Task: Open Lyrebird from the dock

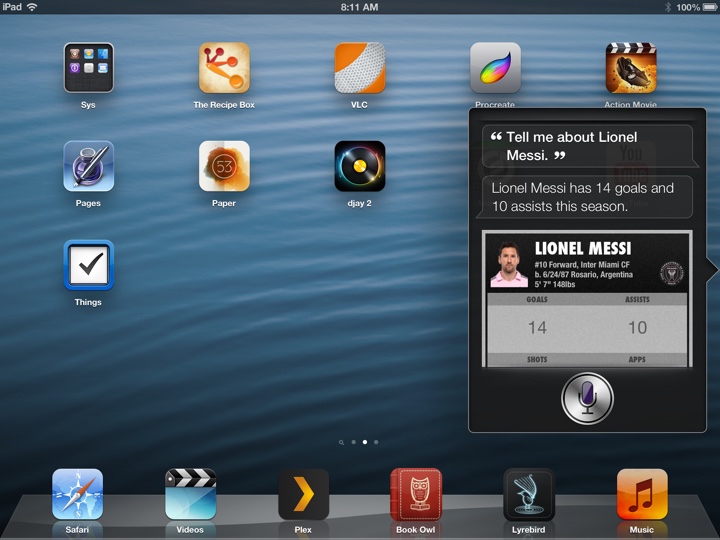Action: (529, 494)
